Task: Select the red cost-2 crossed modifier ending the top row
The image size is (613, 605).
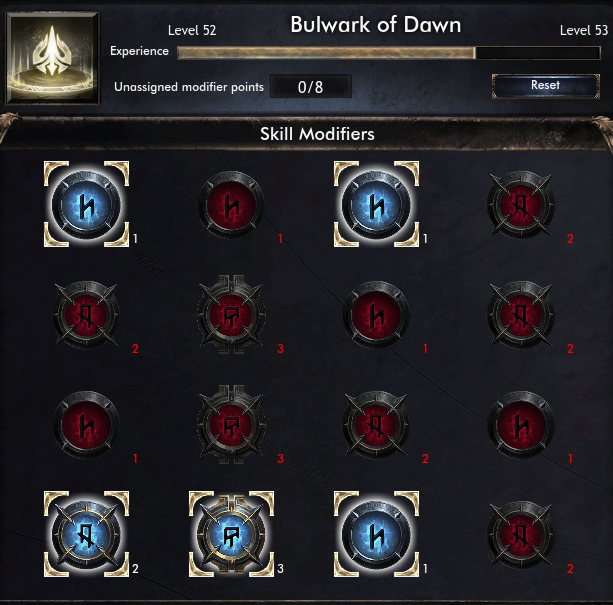Action: pos(521,205)
